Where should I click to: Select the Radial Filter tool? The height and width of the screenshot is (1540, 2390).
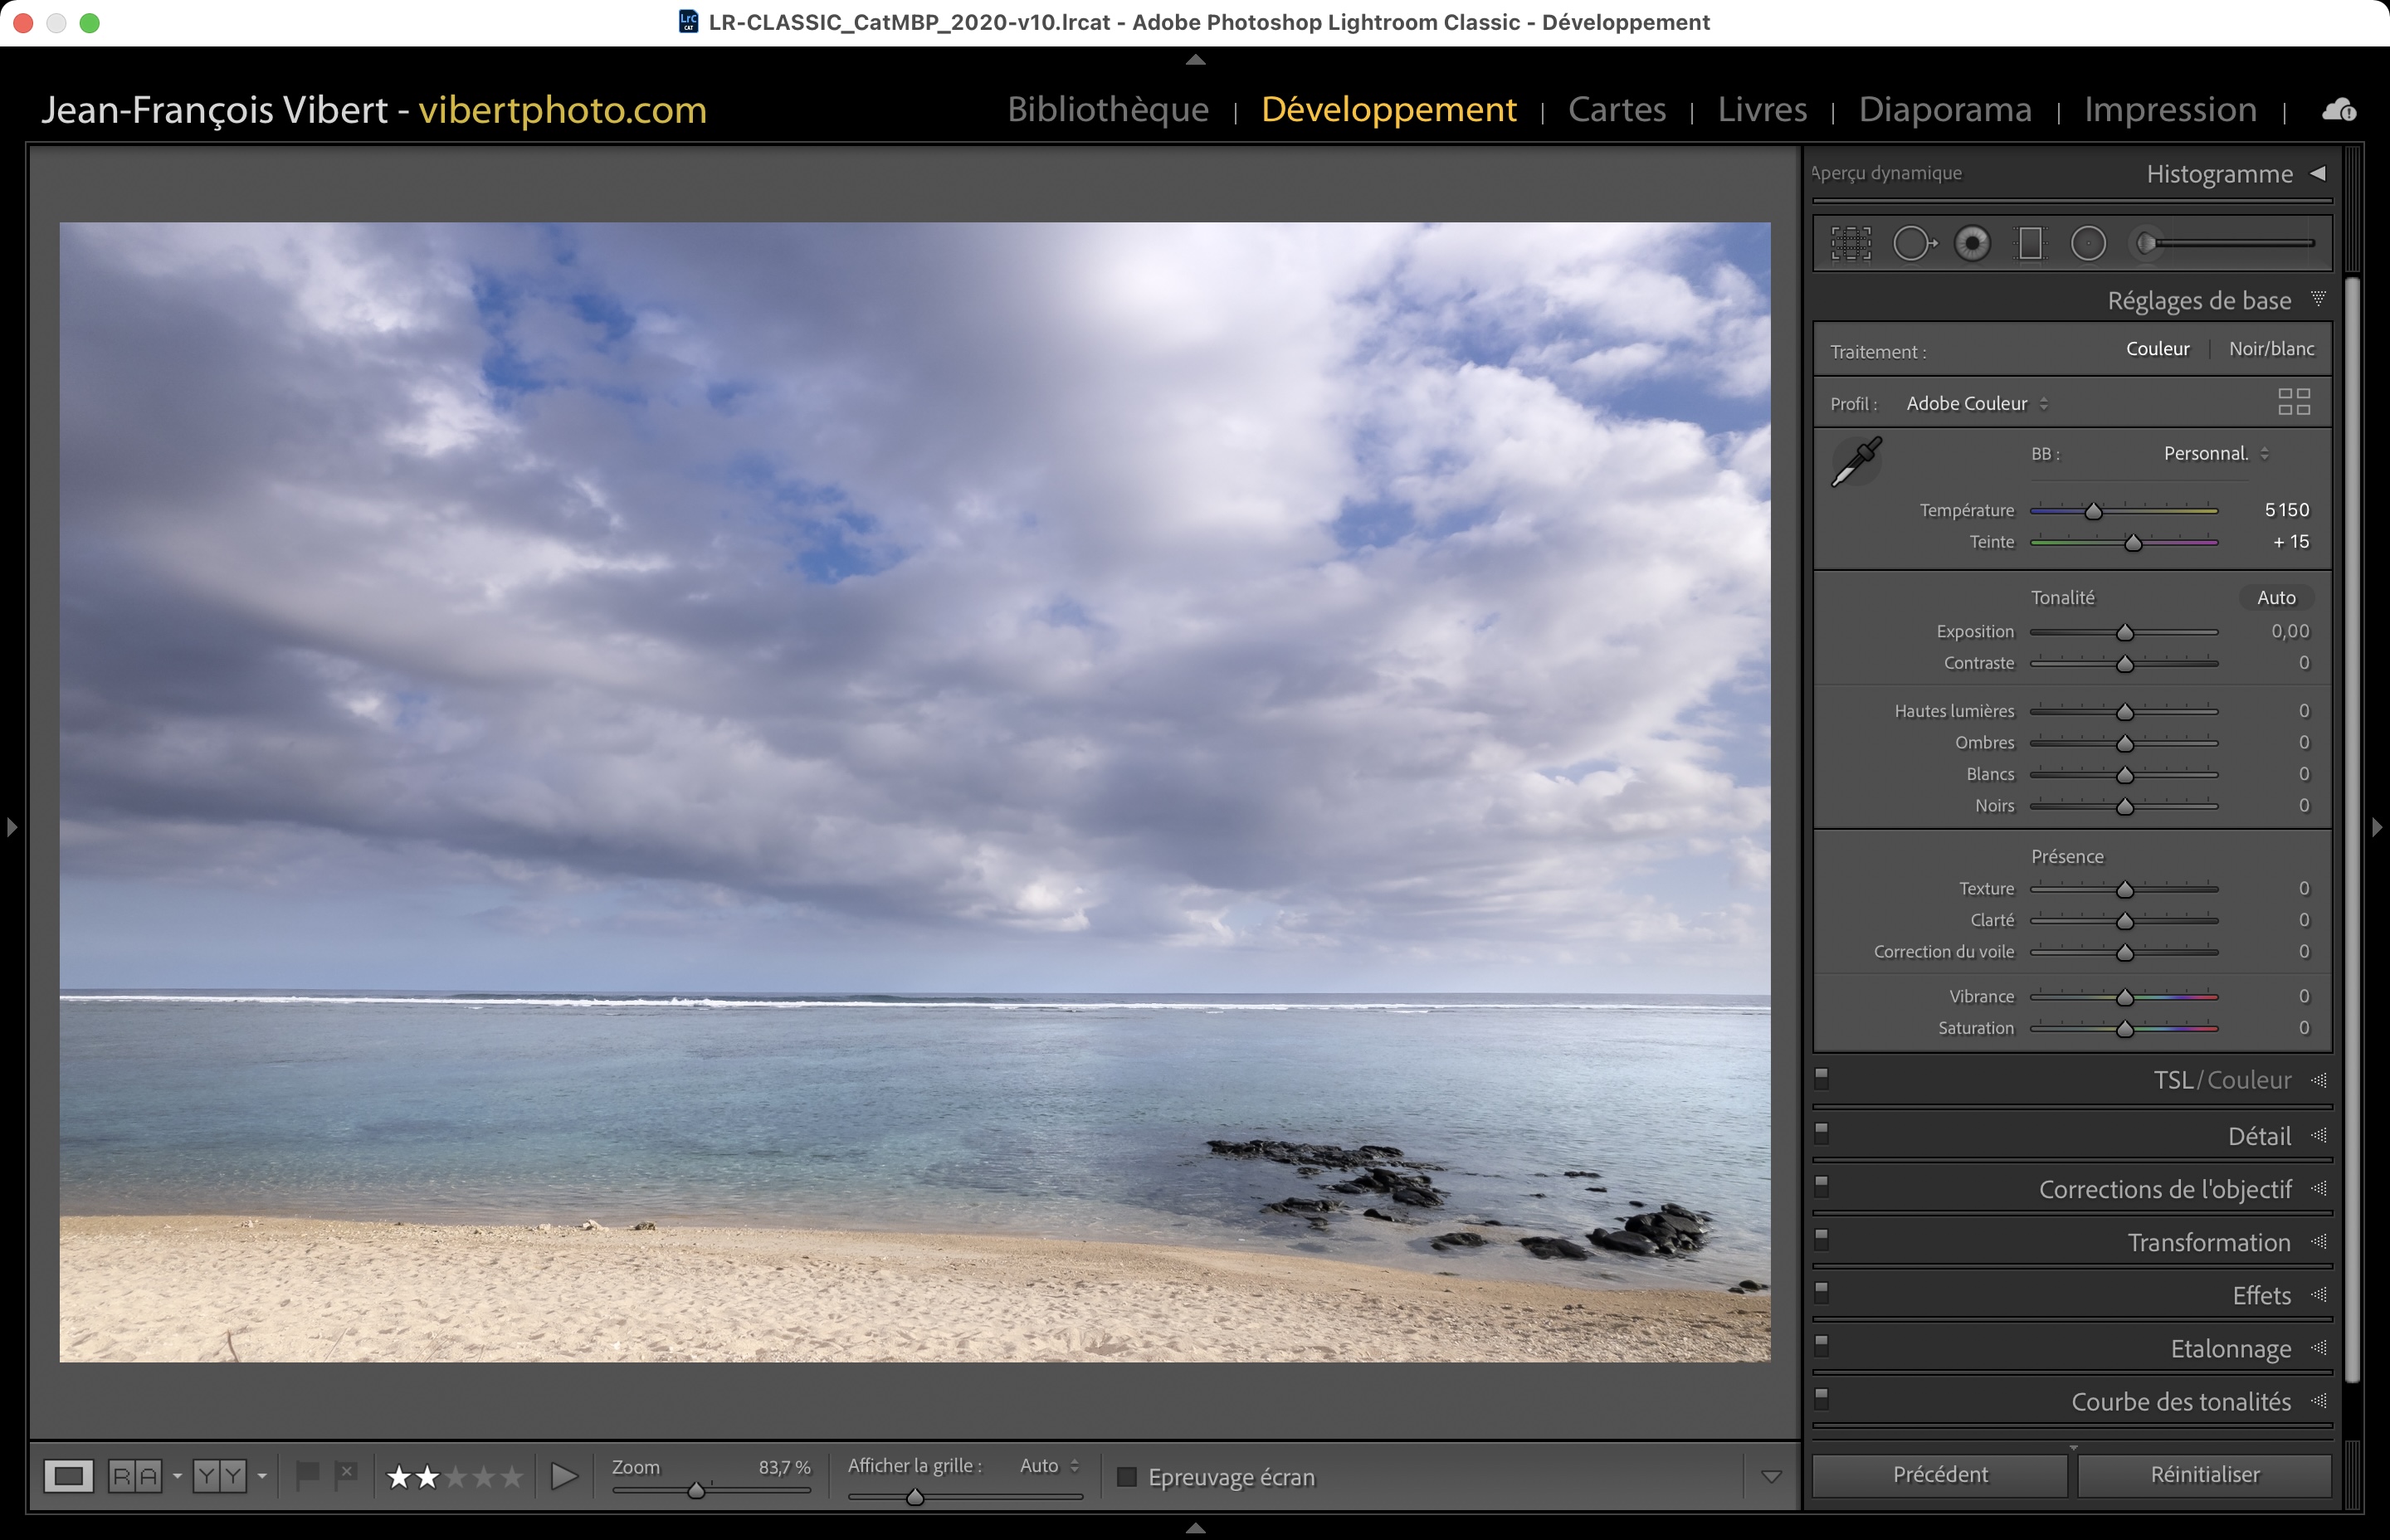tap(2088, 243)
